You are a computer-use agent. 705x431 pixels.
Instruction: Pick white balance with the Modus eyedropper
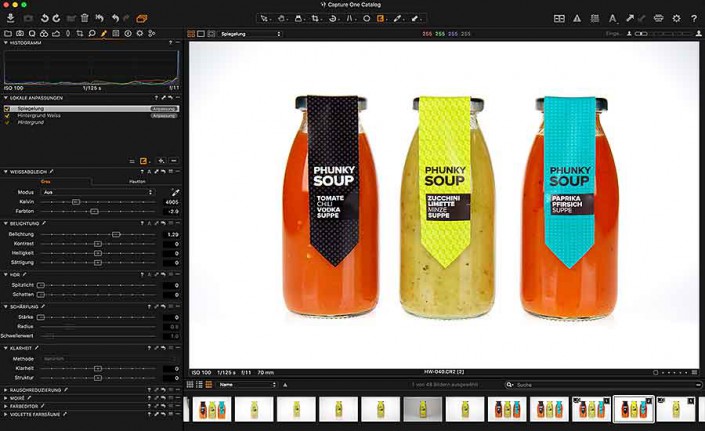[175, 192]
